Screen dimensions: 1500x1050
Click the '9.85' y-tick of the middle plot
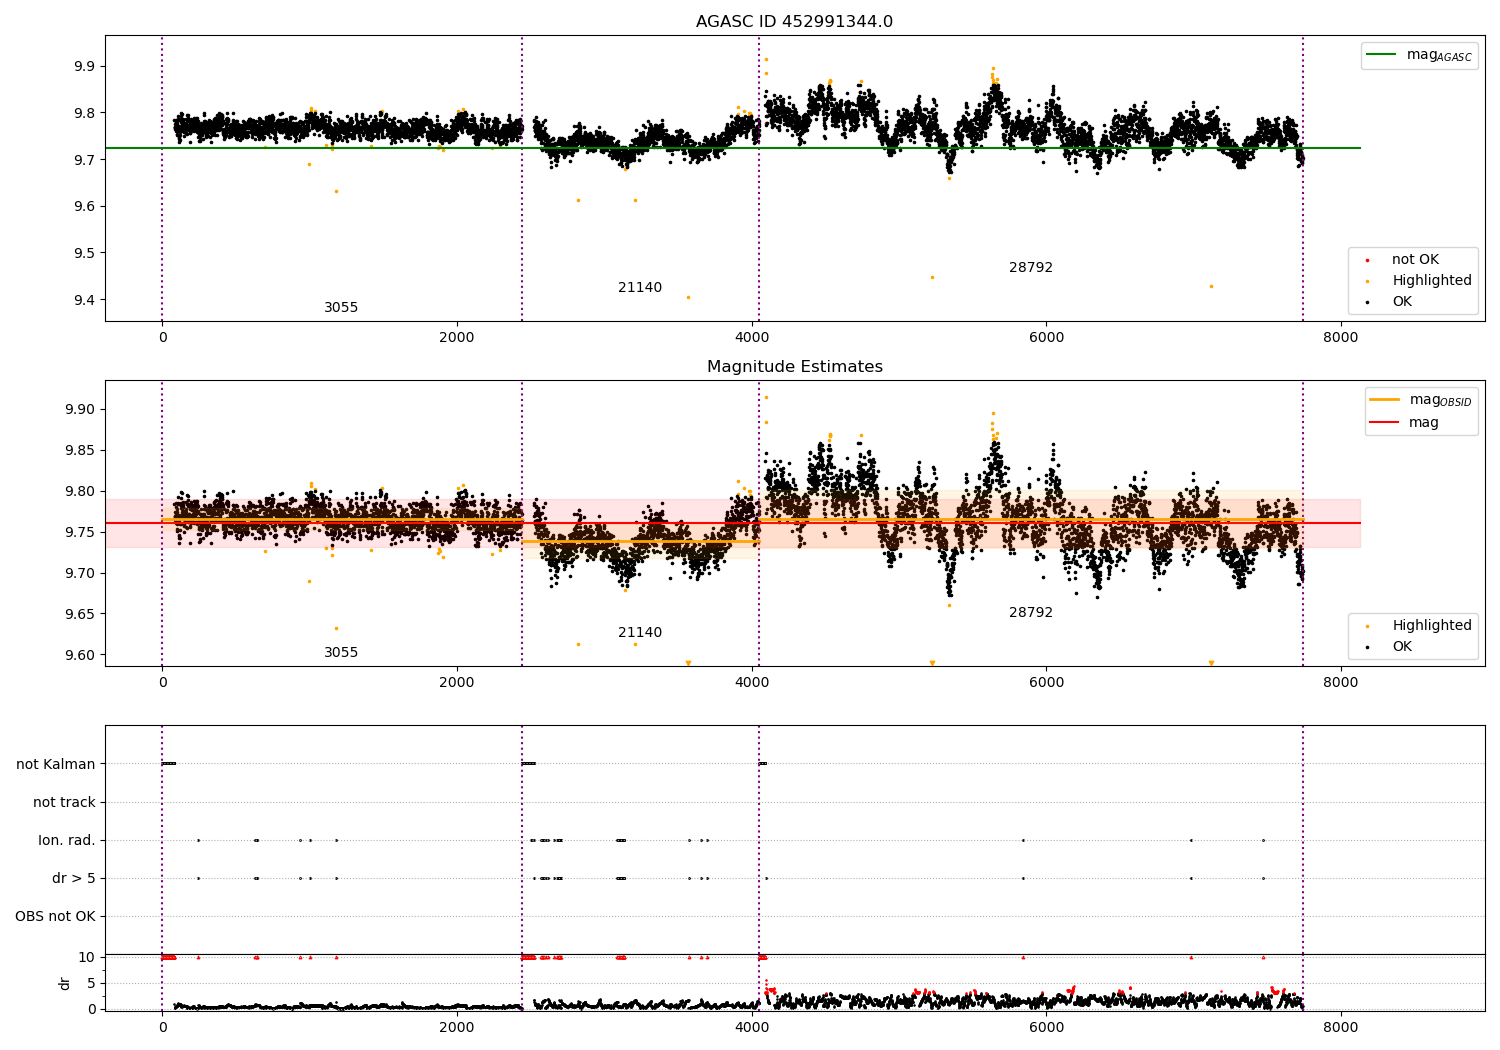[80, 451]
